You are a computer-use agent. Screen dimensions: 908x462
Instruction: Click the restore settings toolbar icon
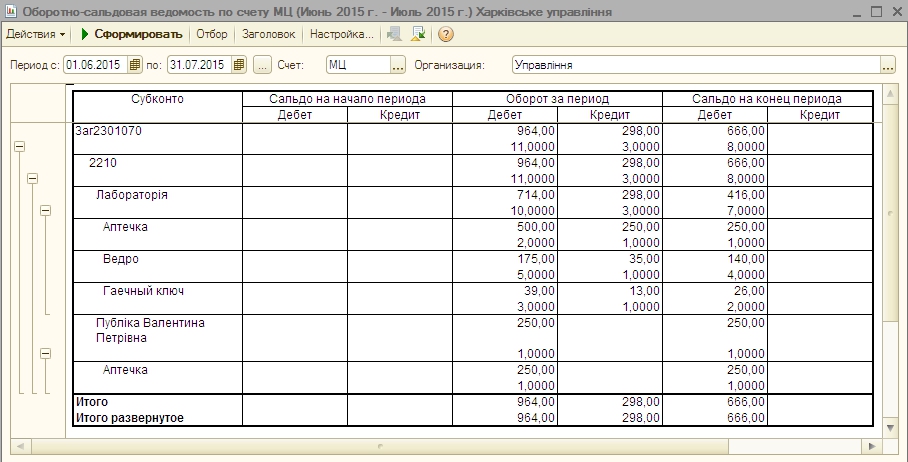[394, 34]
